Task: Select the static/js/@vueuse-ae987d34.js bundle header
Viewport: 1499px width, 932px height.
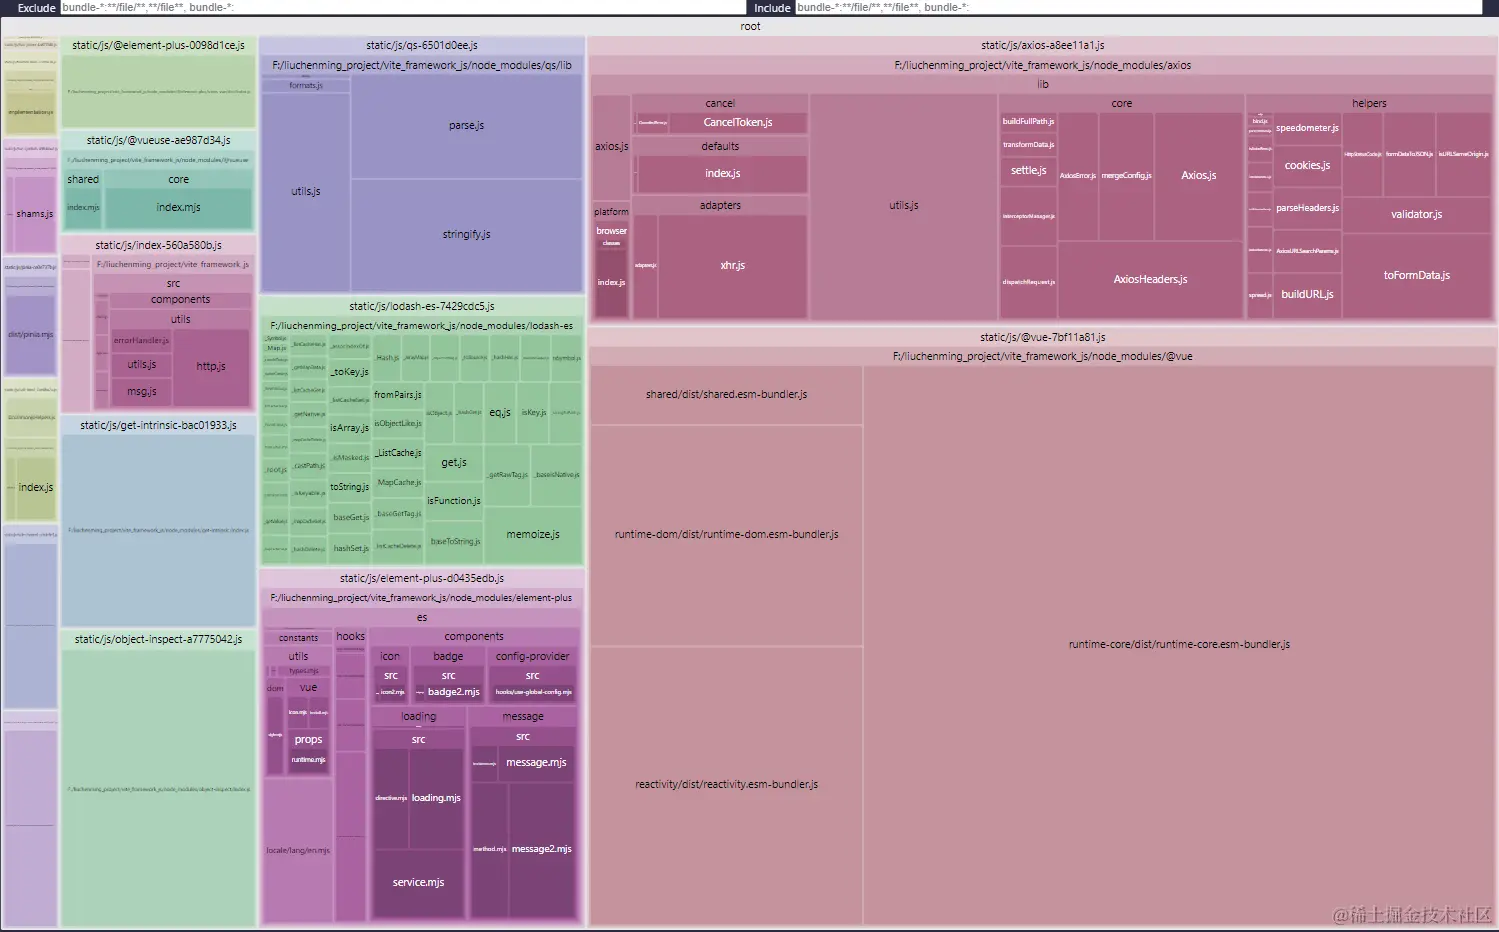Action: pos(158,140)
